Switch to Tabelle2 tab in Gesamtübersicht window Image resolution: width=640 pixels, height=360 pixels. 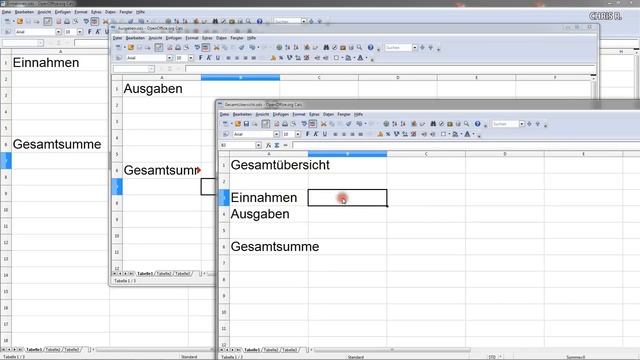coord(271,350)
